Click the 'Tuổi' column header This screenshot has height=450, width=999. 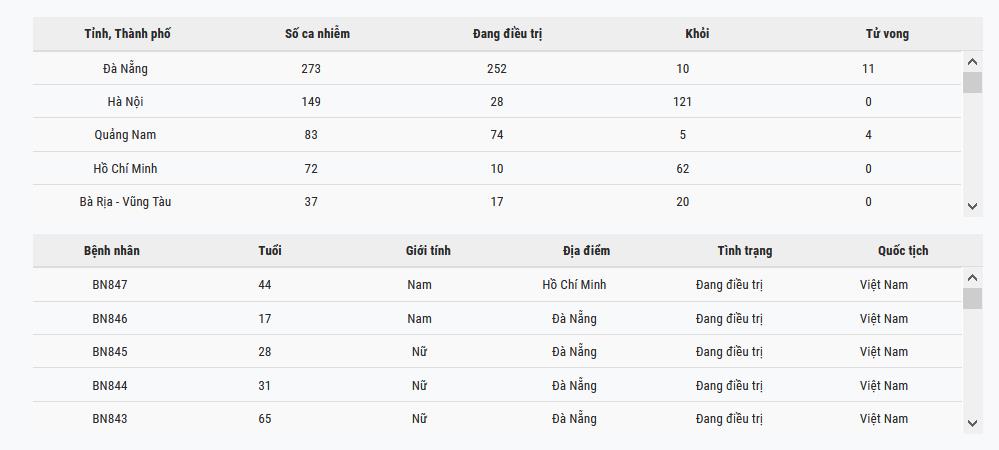[270, 251]
